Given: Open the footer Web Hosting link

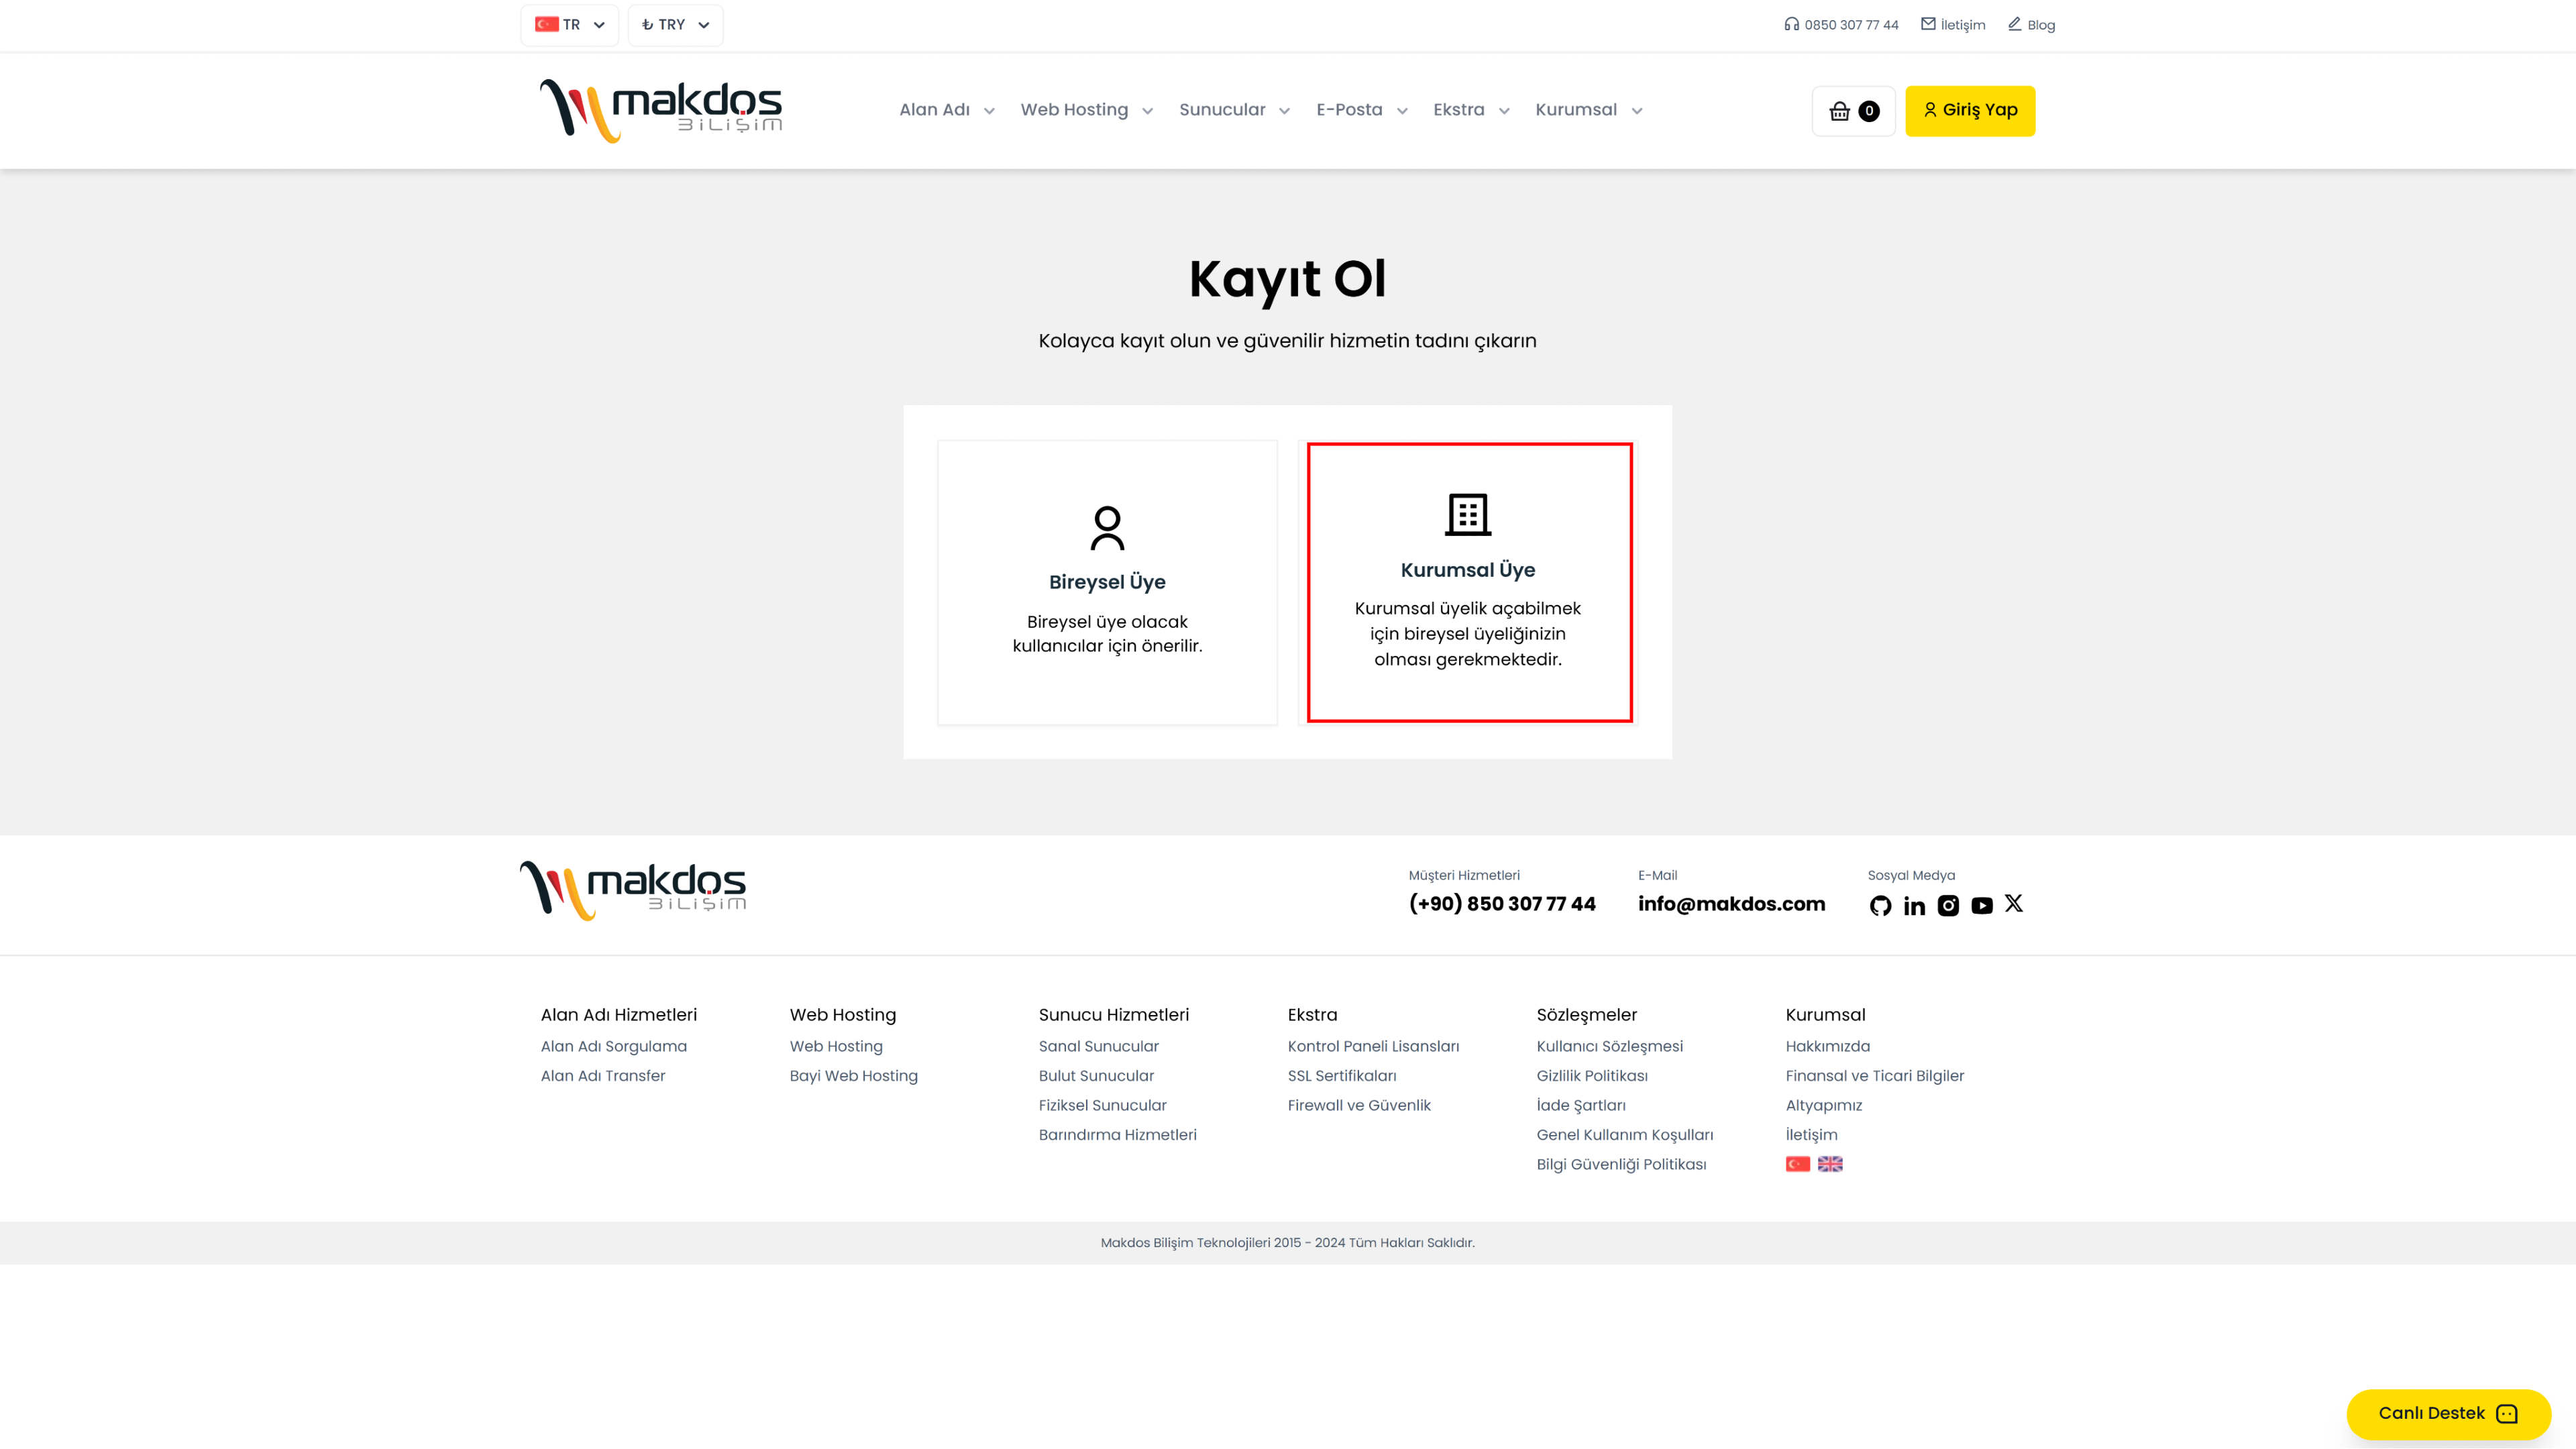Looking at the screenshot, I should pos(836,1047).
